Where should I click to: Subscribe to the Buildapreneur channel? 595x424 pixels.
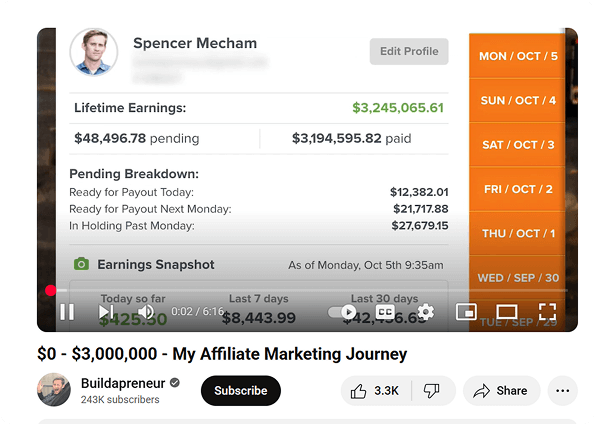click(241, 391)
